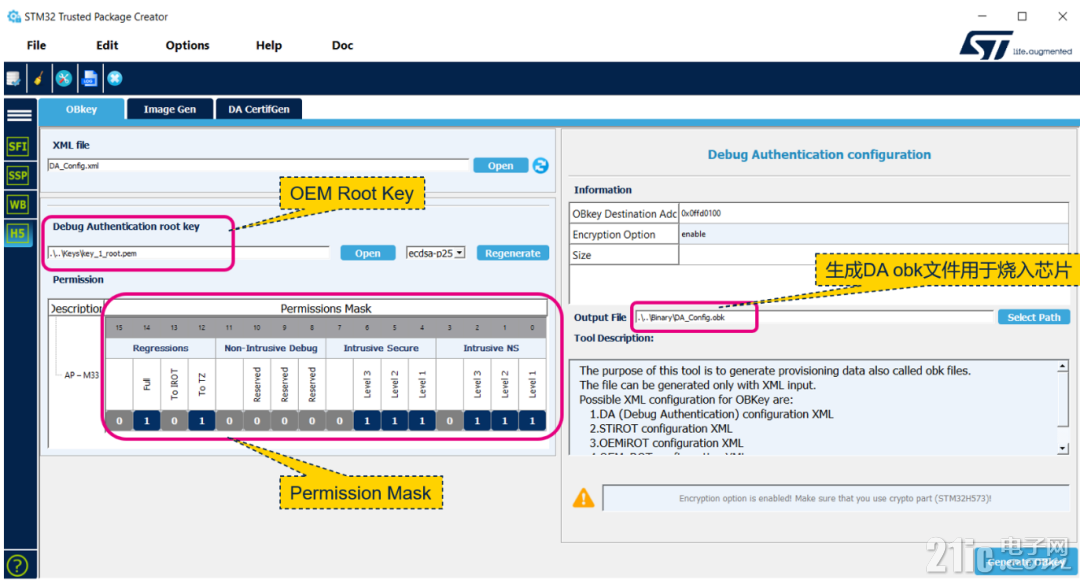The image size is (1080, 580).
Task: Select the SFI sidebar icon
Action: (18, 146)
